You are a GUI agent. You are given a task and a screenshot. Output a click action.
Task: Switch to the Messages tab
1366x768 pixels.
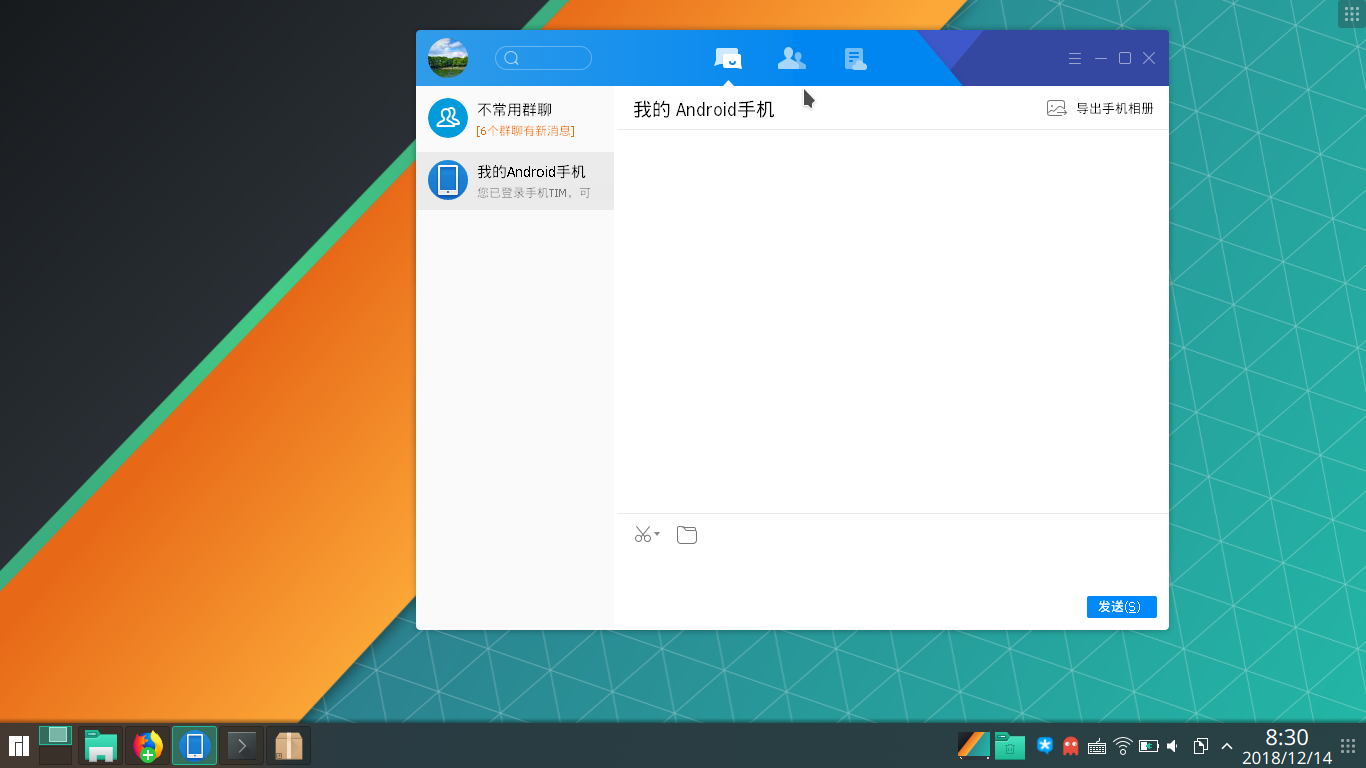(727, 58)
